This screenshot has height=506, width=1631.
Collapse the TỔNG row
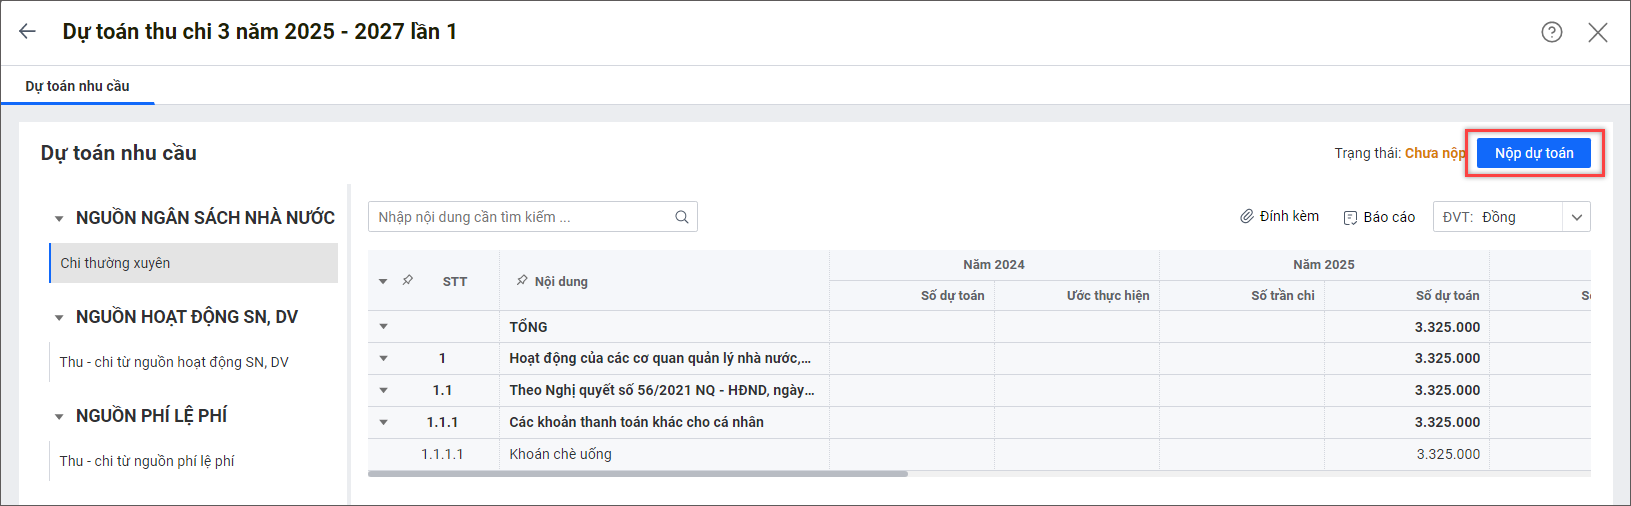pyautogui.click(x=383, y=327)
